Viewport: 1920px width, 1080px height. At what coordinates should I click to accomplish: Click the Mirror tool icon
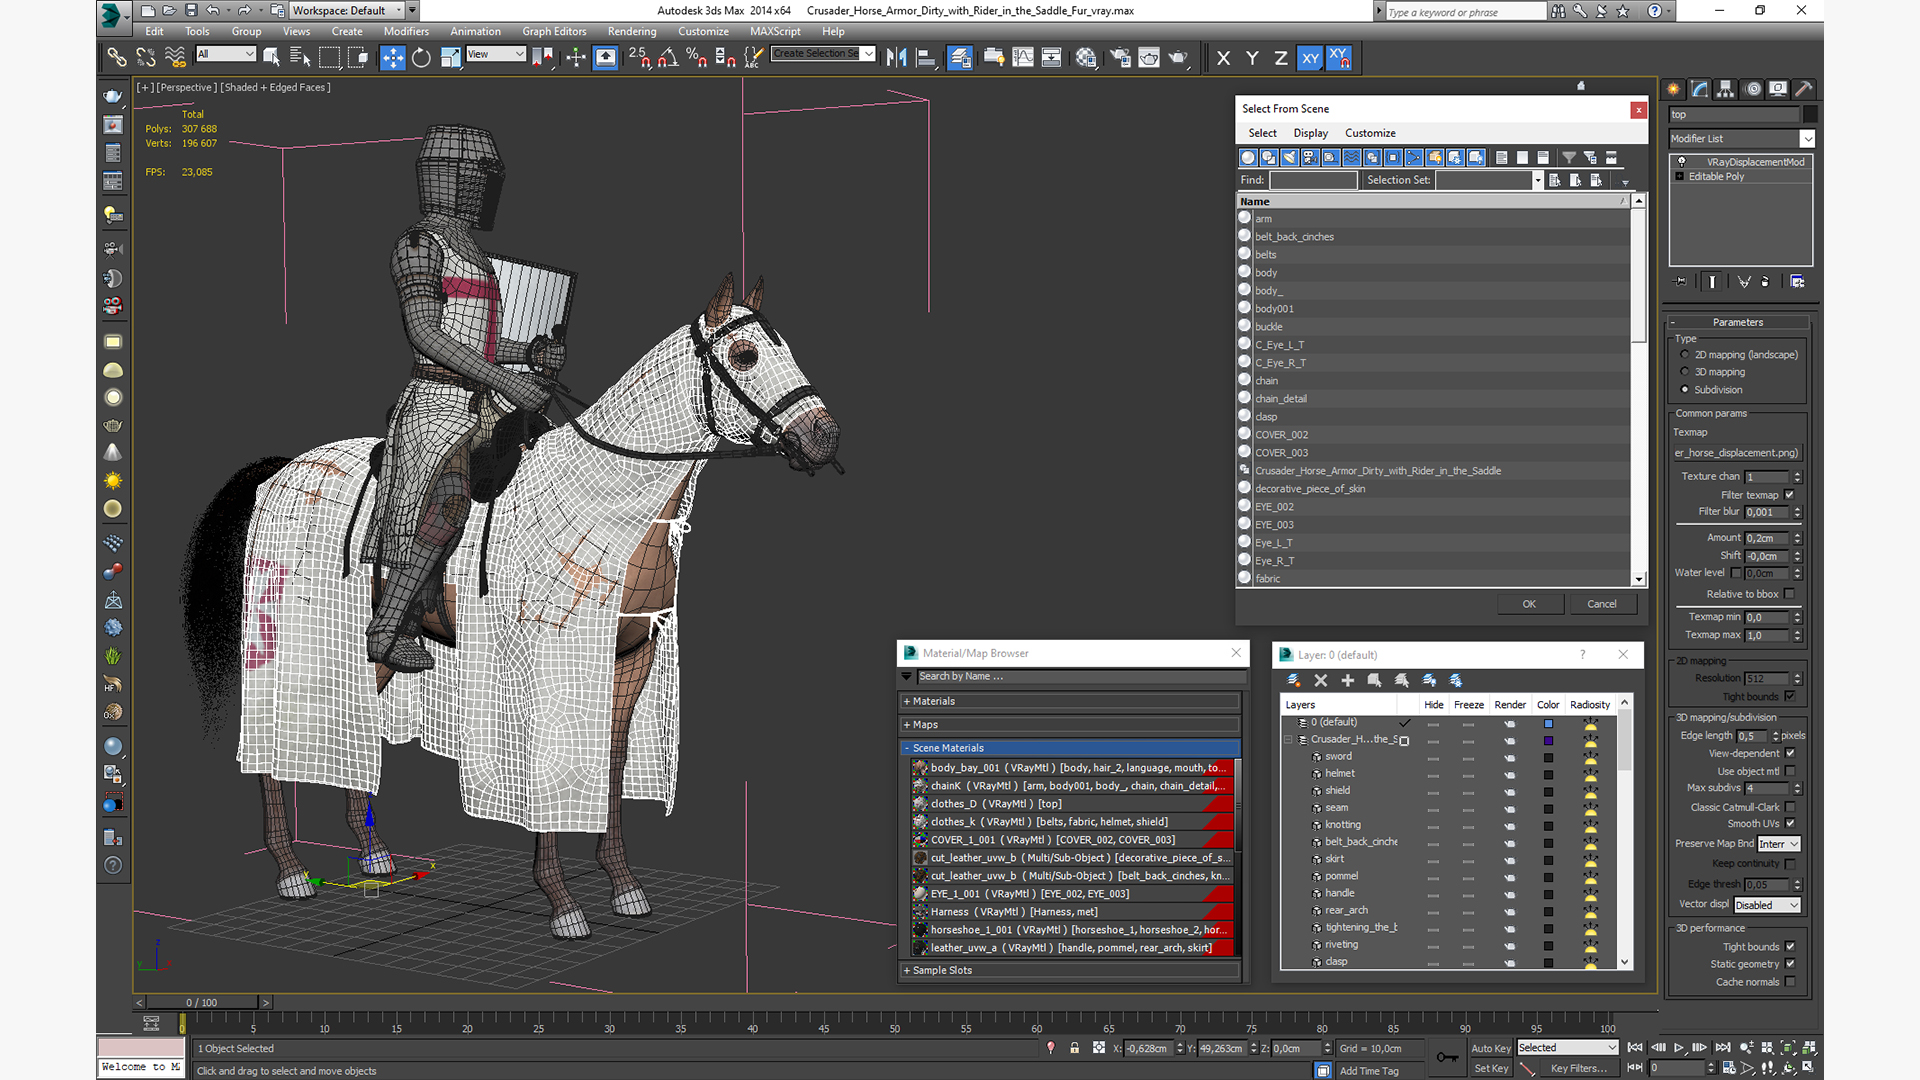point(897,58)
